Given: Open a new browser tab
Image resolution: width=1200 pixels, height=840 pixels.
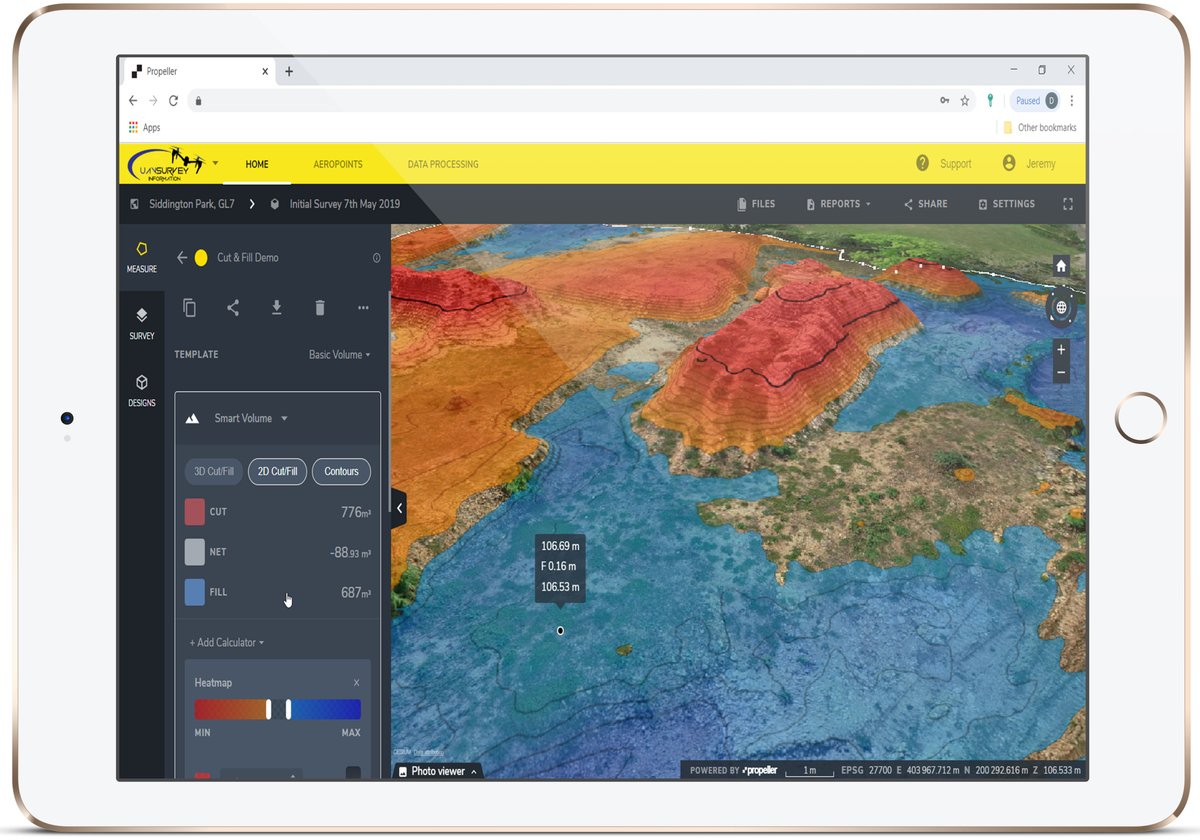Looking at the screenshot, I should (289, 71).
